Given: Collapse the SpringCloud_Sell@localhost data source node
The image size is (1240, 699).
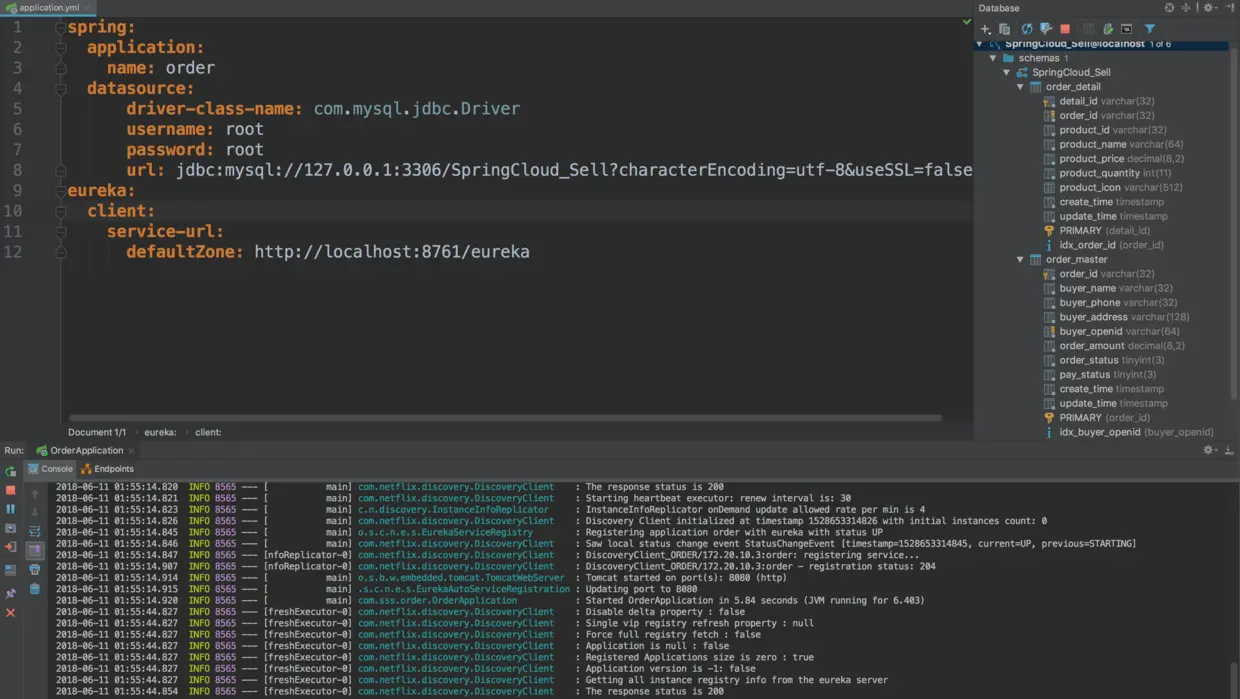Looking at the screenshot, I should point(980,44).
